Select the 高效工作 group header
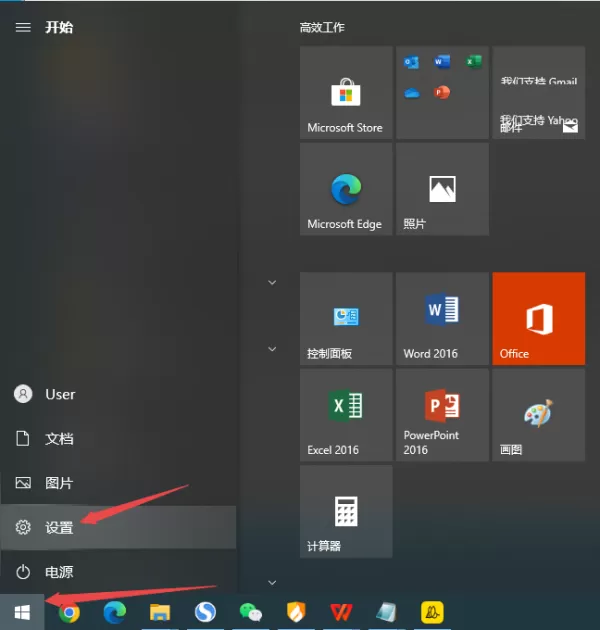The height and width of the screenshot is (630, 600). click(322, 27)
